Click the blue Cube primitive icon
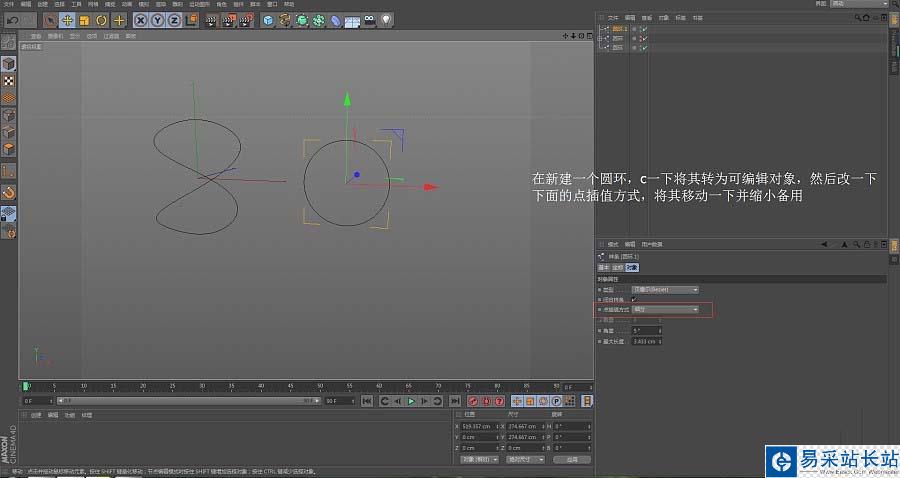This screenshot has width=900, height=478. click(x=267, y=21)
